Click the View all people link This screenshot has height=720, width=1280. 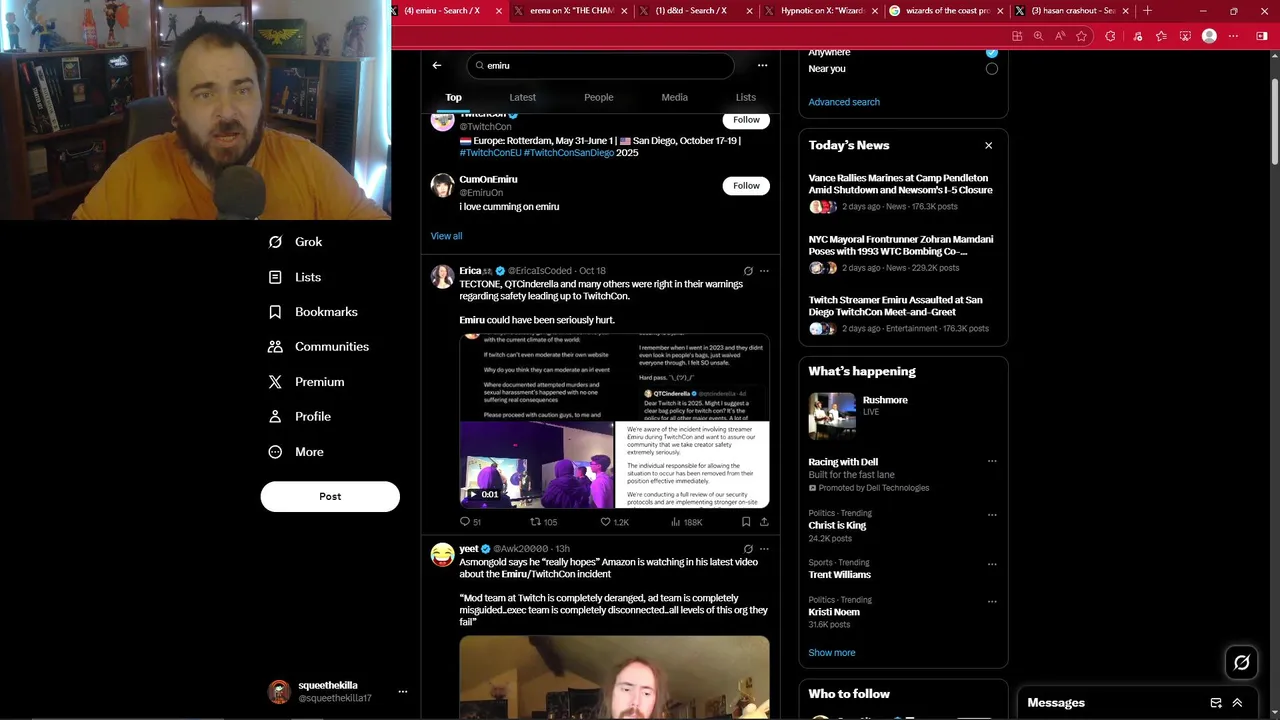(x=447, y=236)
